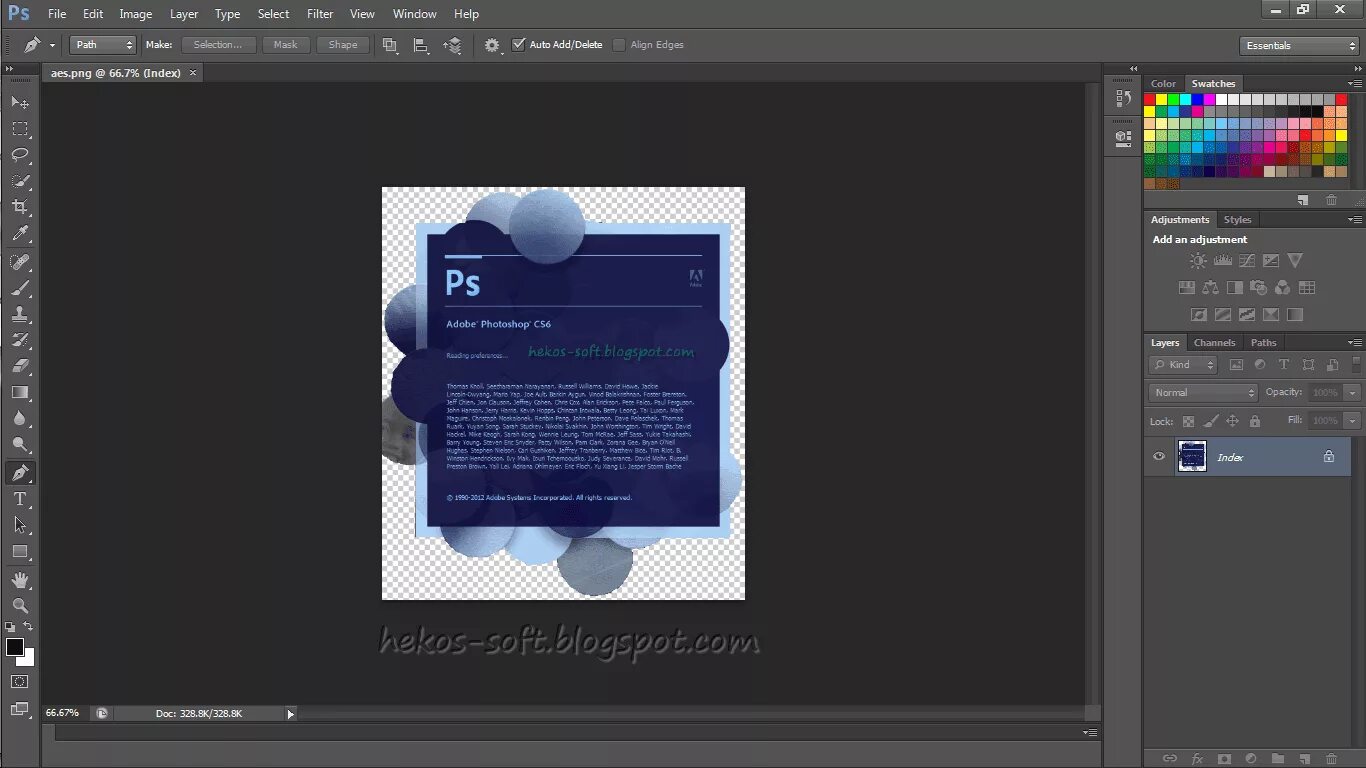The height and width of the screenshot is (768, 1366).
Task: Click the Lock transparent pixels icon
Action: point(1189,420)
